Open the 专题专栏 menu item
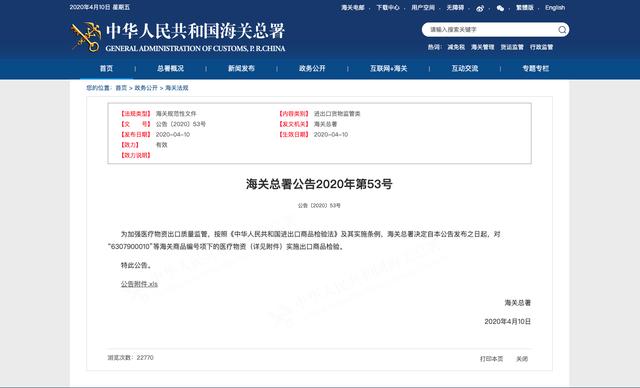The image size is (640, 388). 536,69
